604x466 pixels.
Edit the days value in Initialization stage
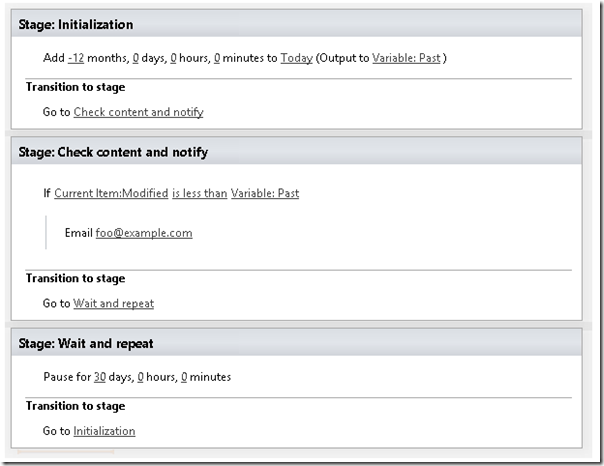(136, 58)
